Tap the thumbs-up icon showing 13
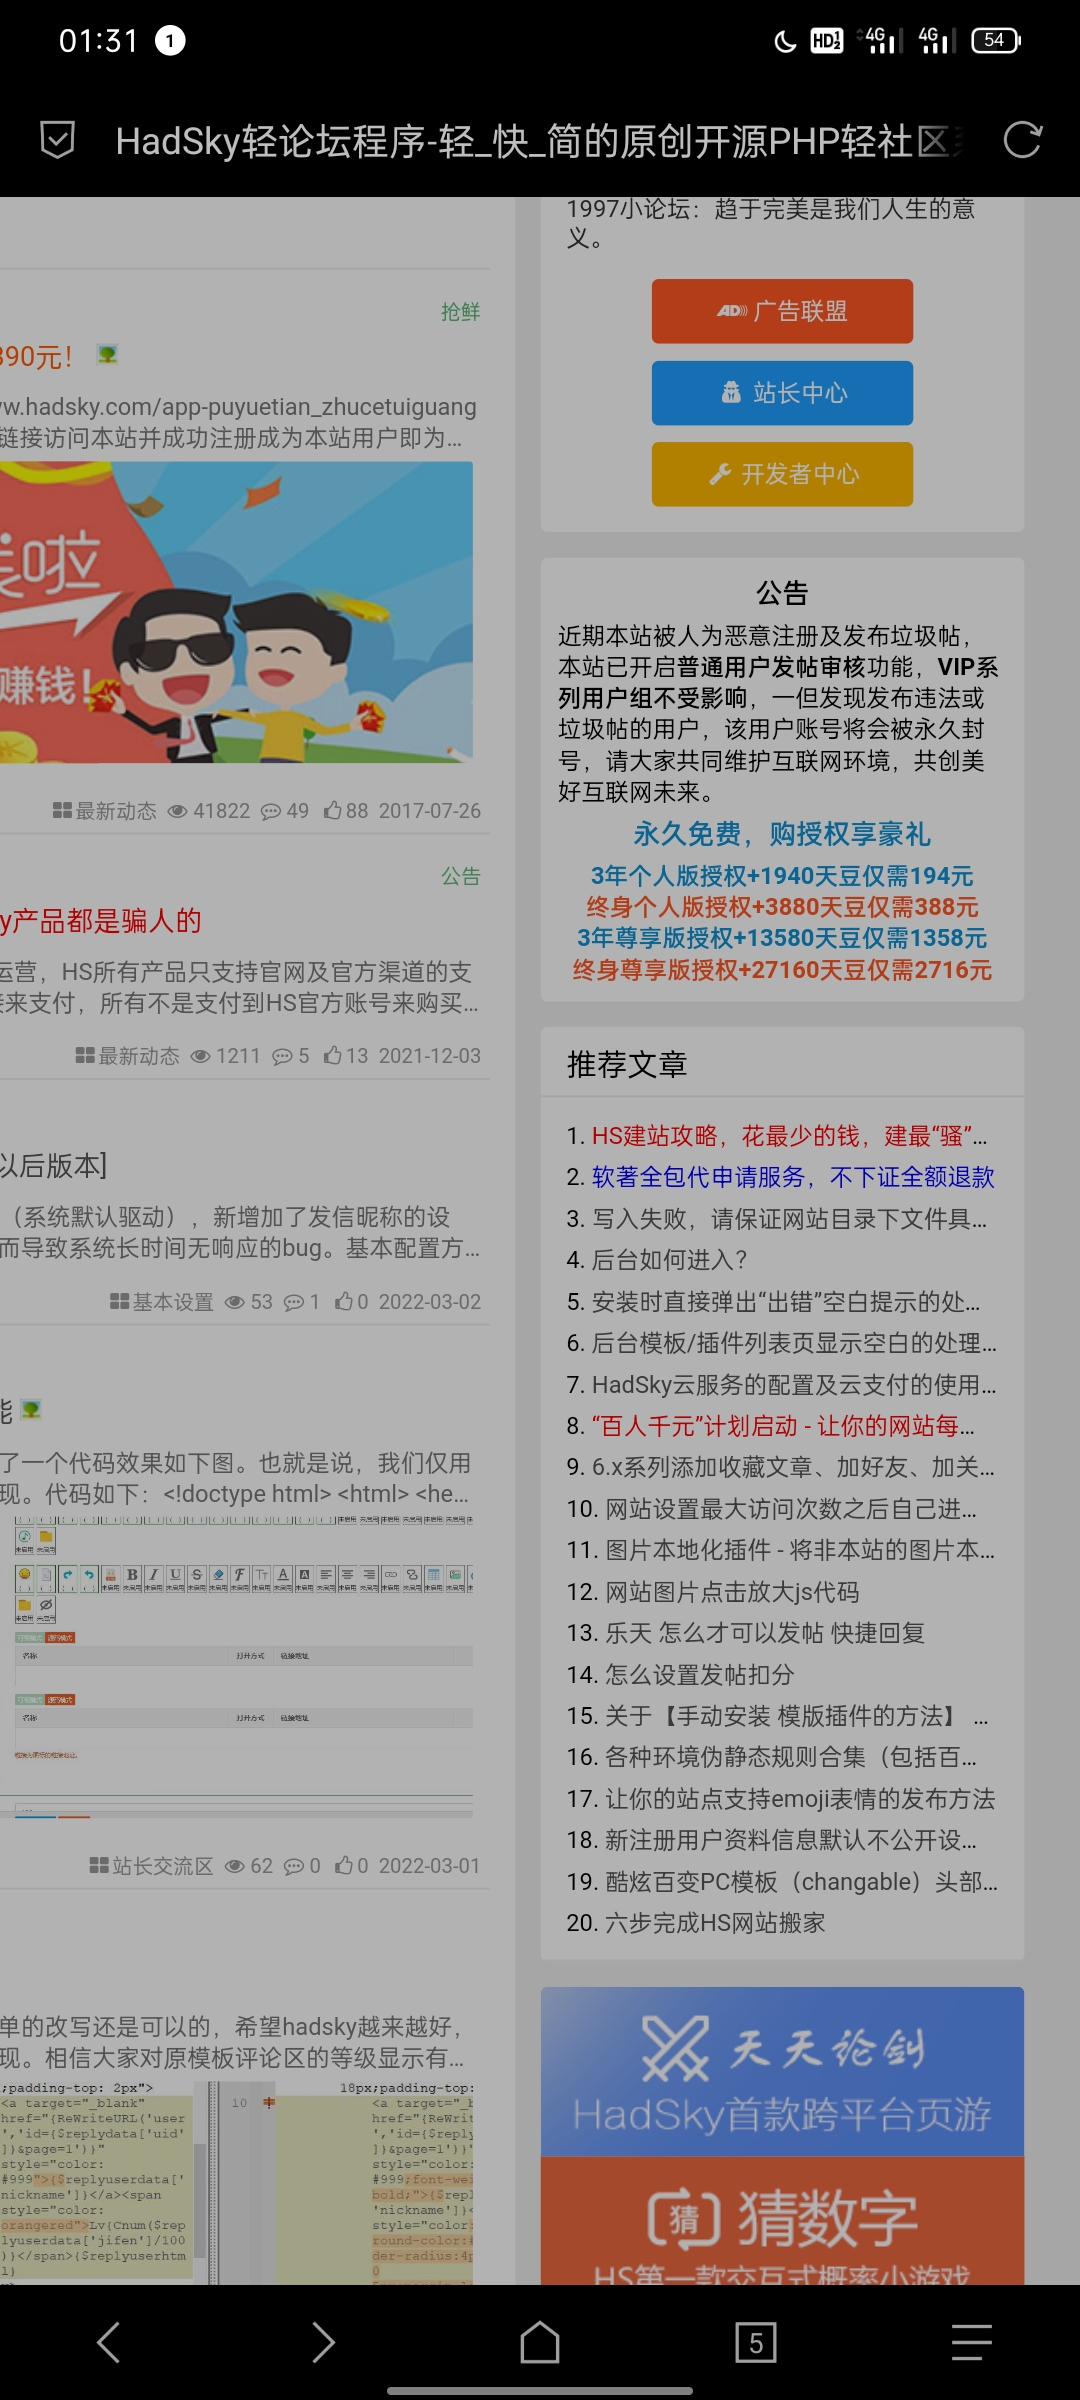The height and width of the screenshot is (2400, 1080). (x=333, y=1055)
